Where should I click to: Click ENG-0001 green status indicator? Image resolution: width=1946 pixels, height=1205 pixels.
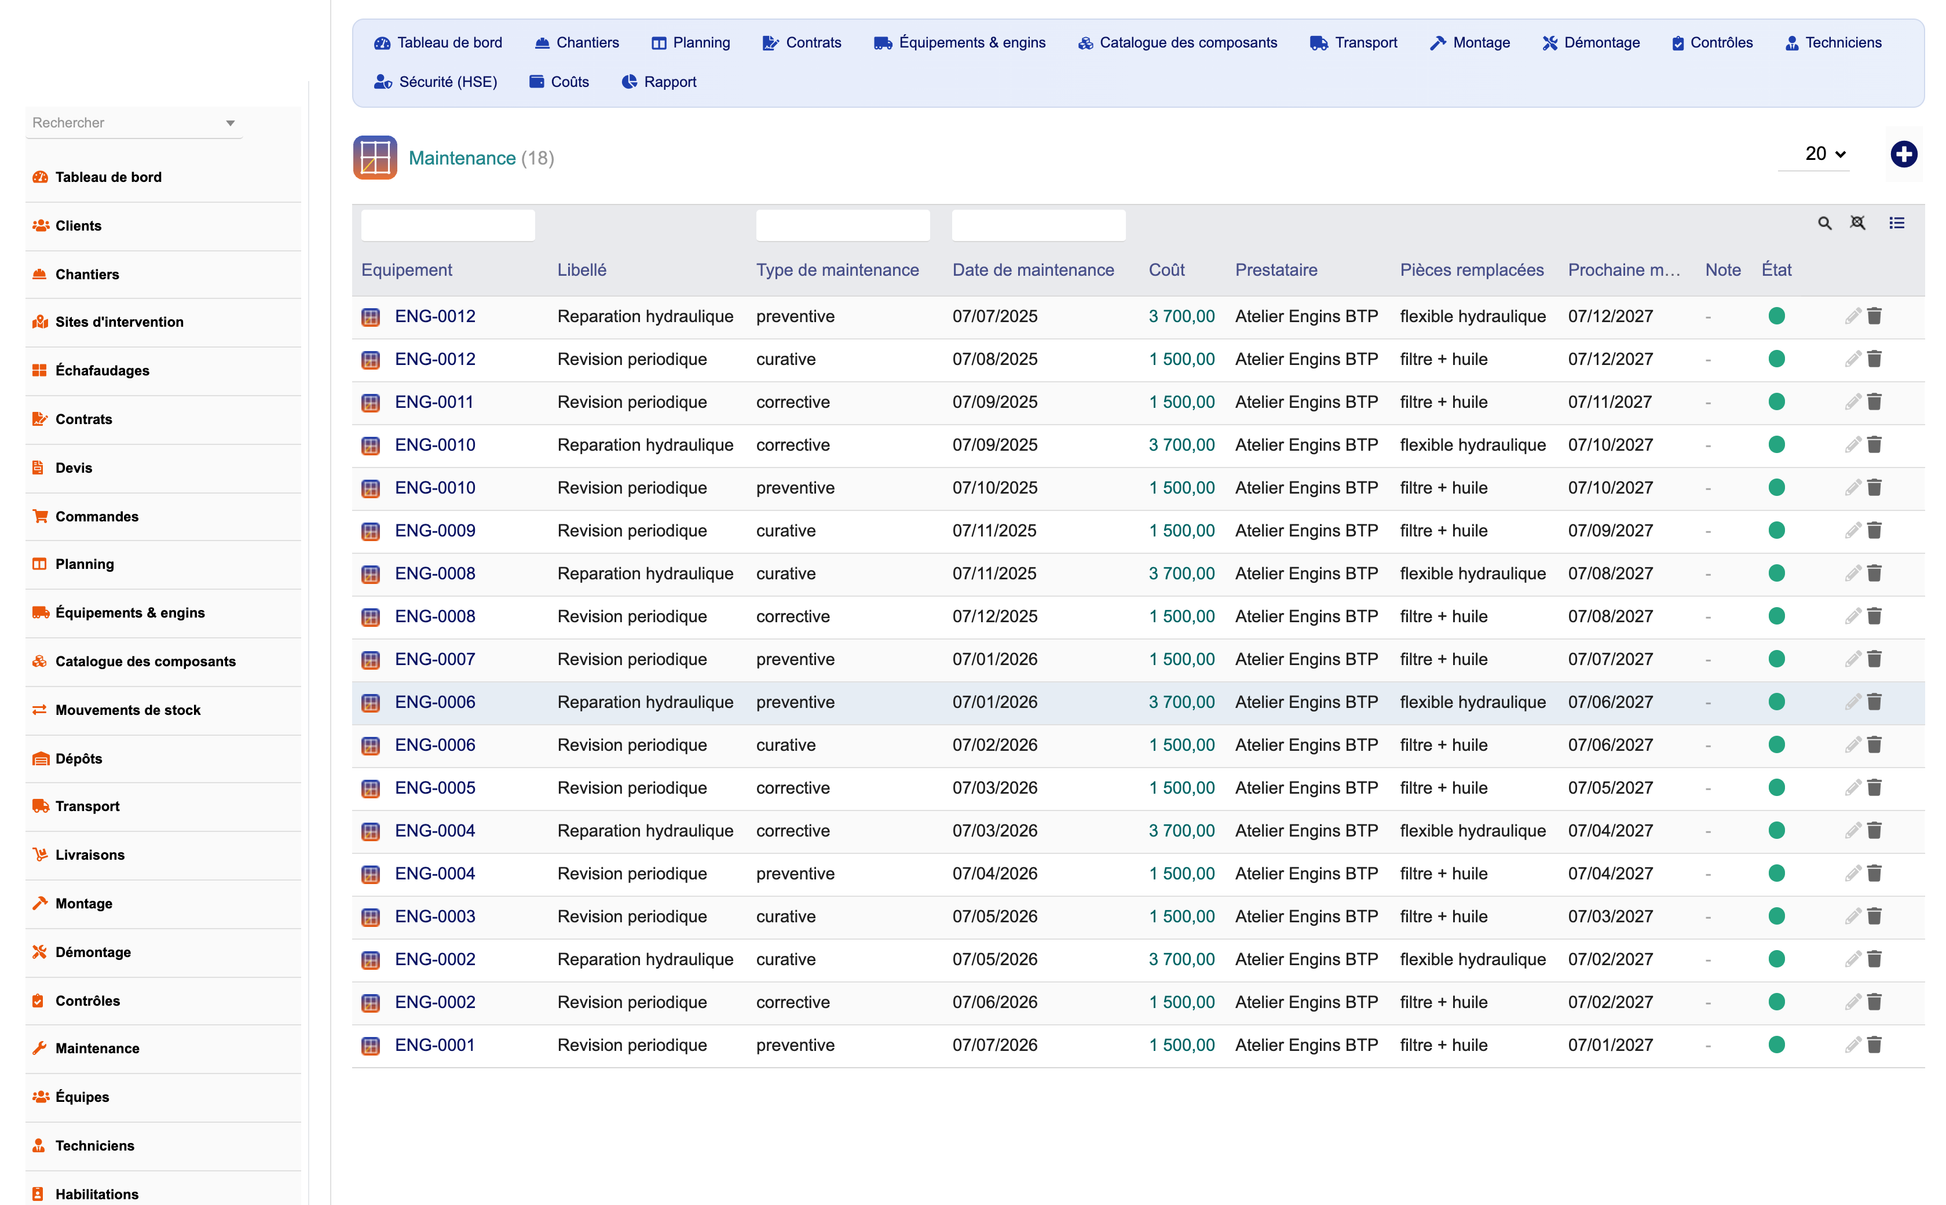[1776, 1045]
